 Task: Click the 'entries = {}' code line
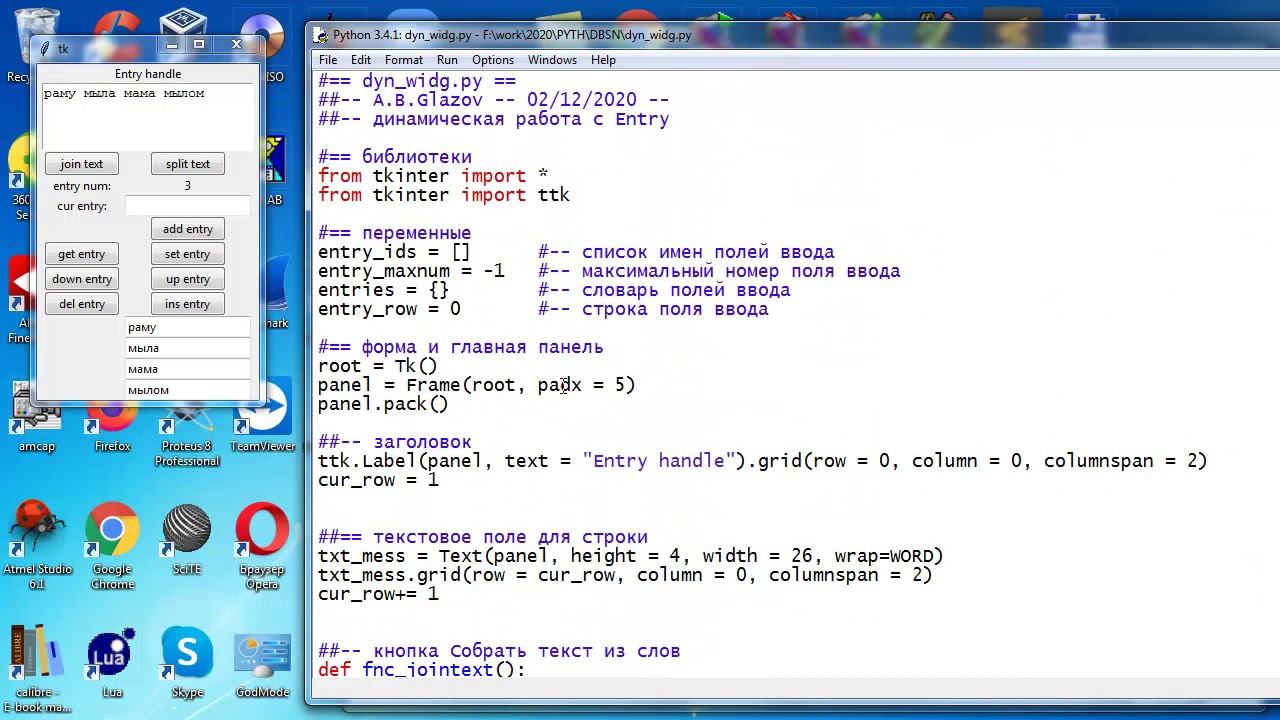383,290
